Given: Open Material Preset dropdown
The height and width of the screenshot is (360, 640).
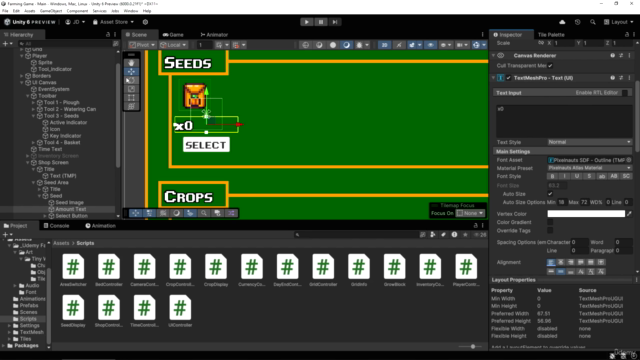Looking at the screenshot, I should (589, 168).
